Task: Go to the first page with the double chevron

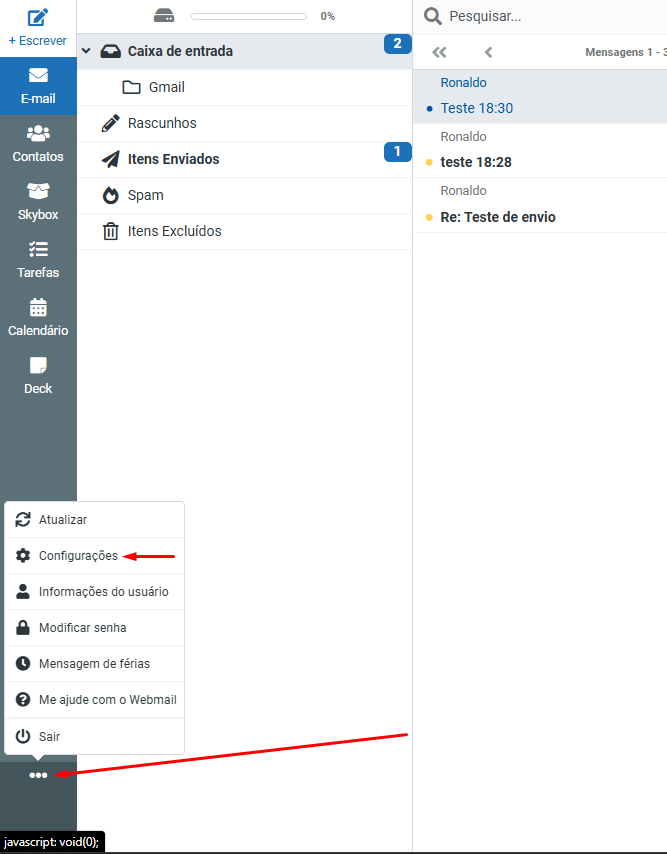Action: pos(439,52)
